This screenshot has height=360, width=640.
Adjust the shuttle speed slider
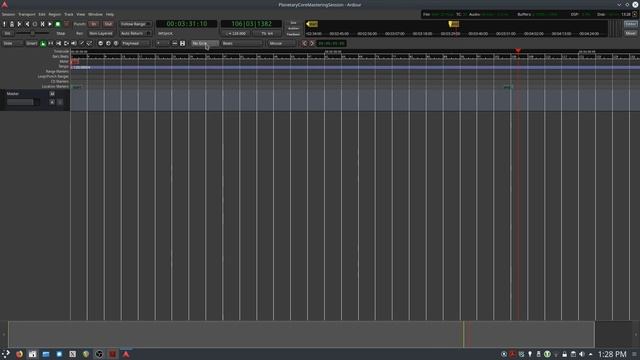click(33, 33)
